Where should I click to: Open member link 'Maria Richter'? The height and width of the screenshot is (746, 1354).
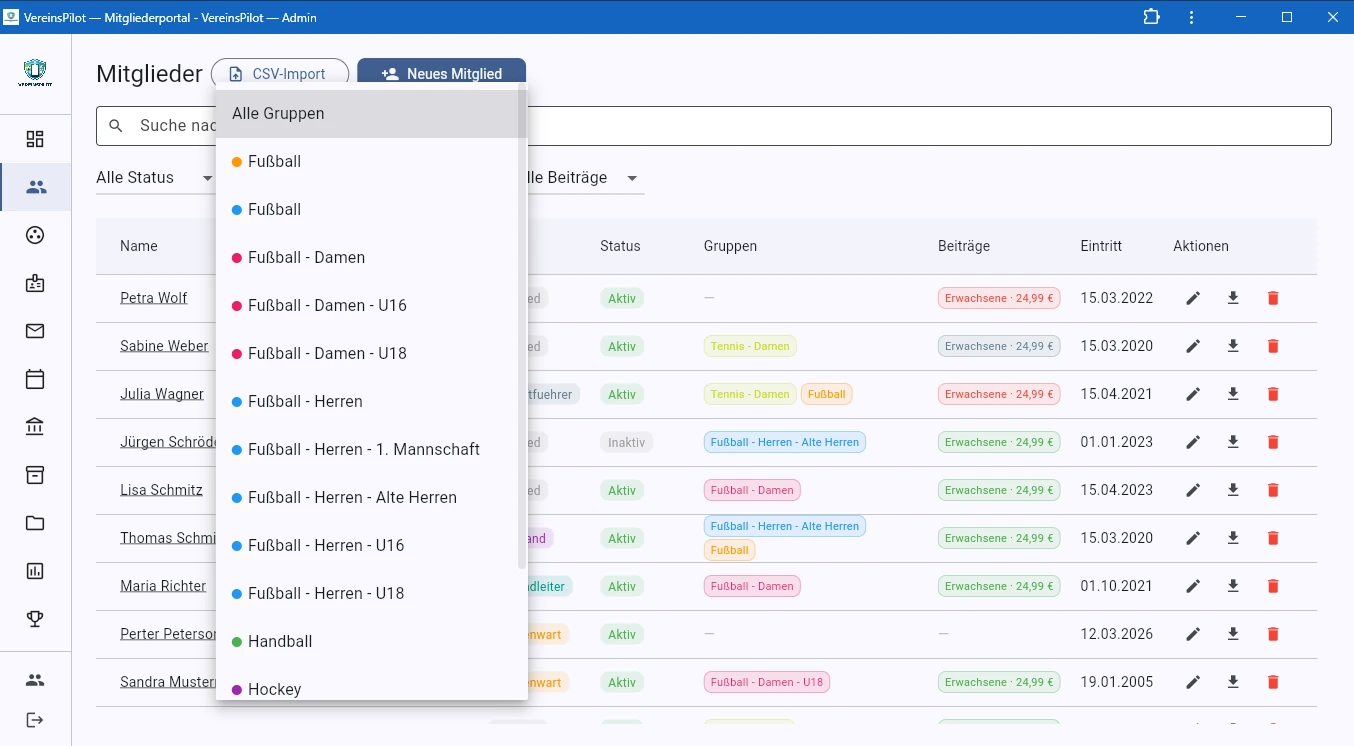pos(163,586)
